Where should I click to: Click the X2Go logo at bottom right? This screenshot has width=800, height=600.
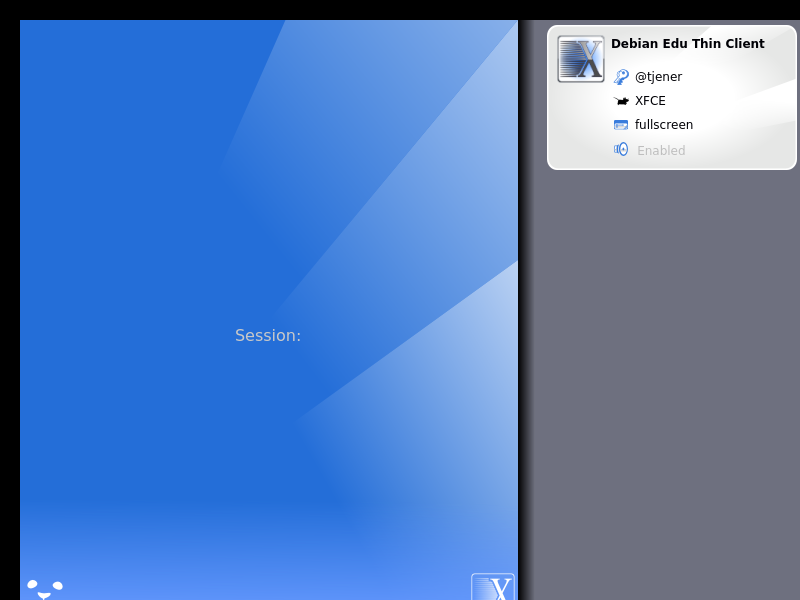click(493, 587)
